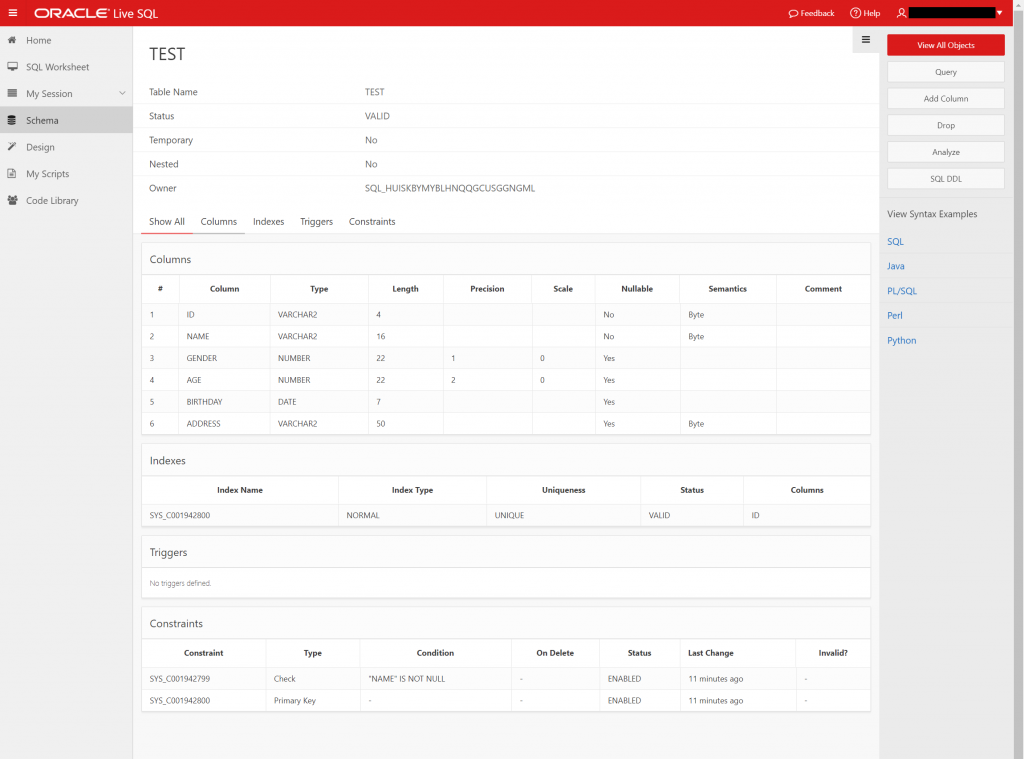This screenshot has height=759, width=1024.
Task: Switch to the Indexes tab
Action: pyautogui.click(x=268, y=221)
